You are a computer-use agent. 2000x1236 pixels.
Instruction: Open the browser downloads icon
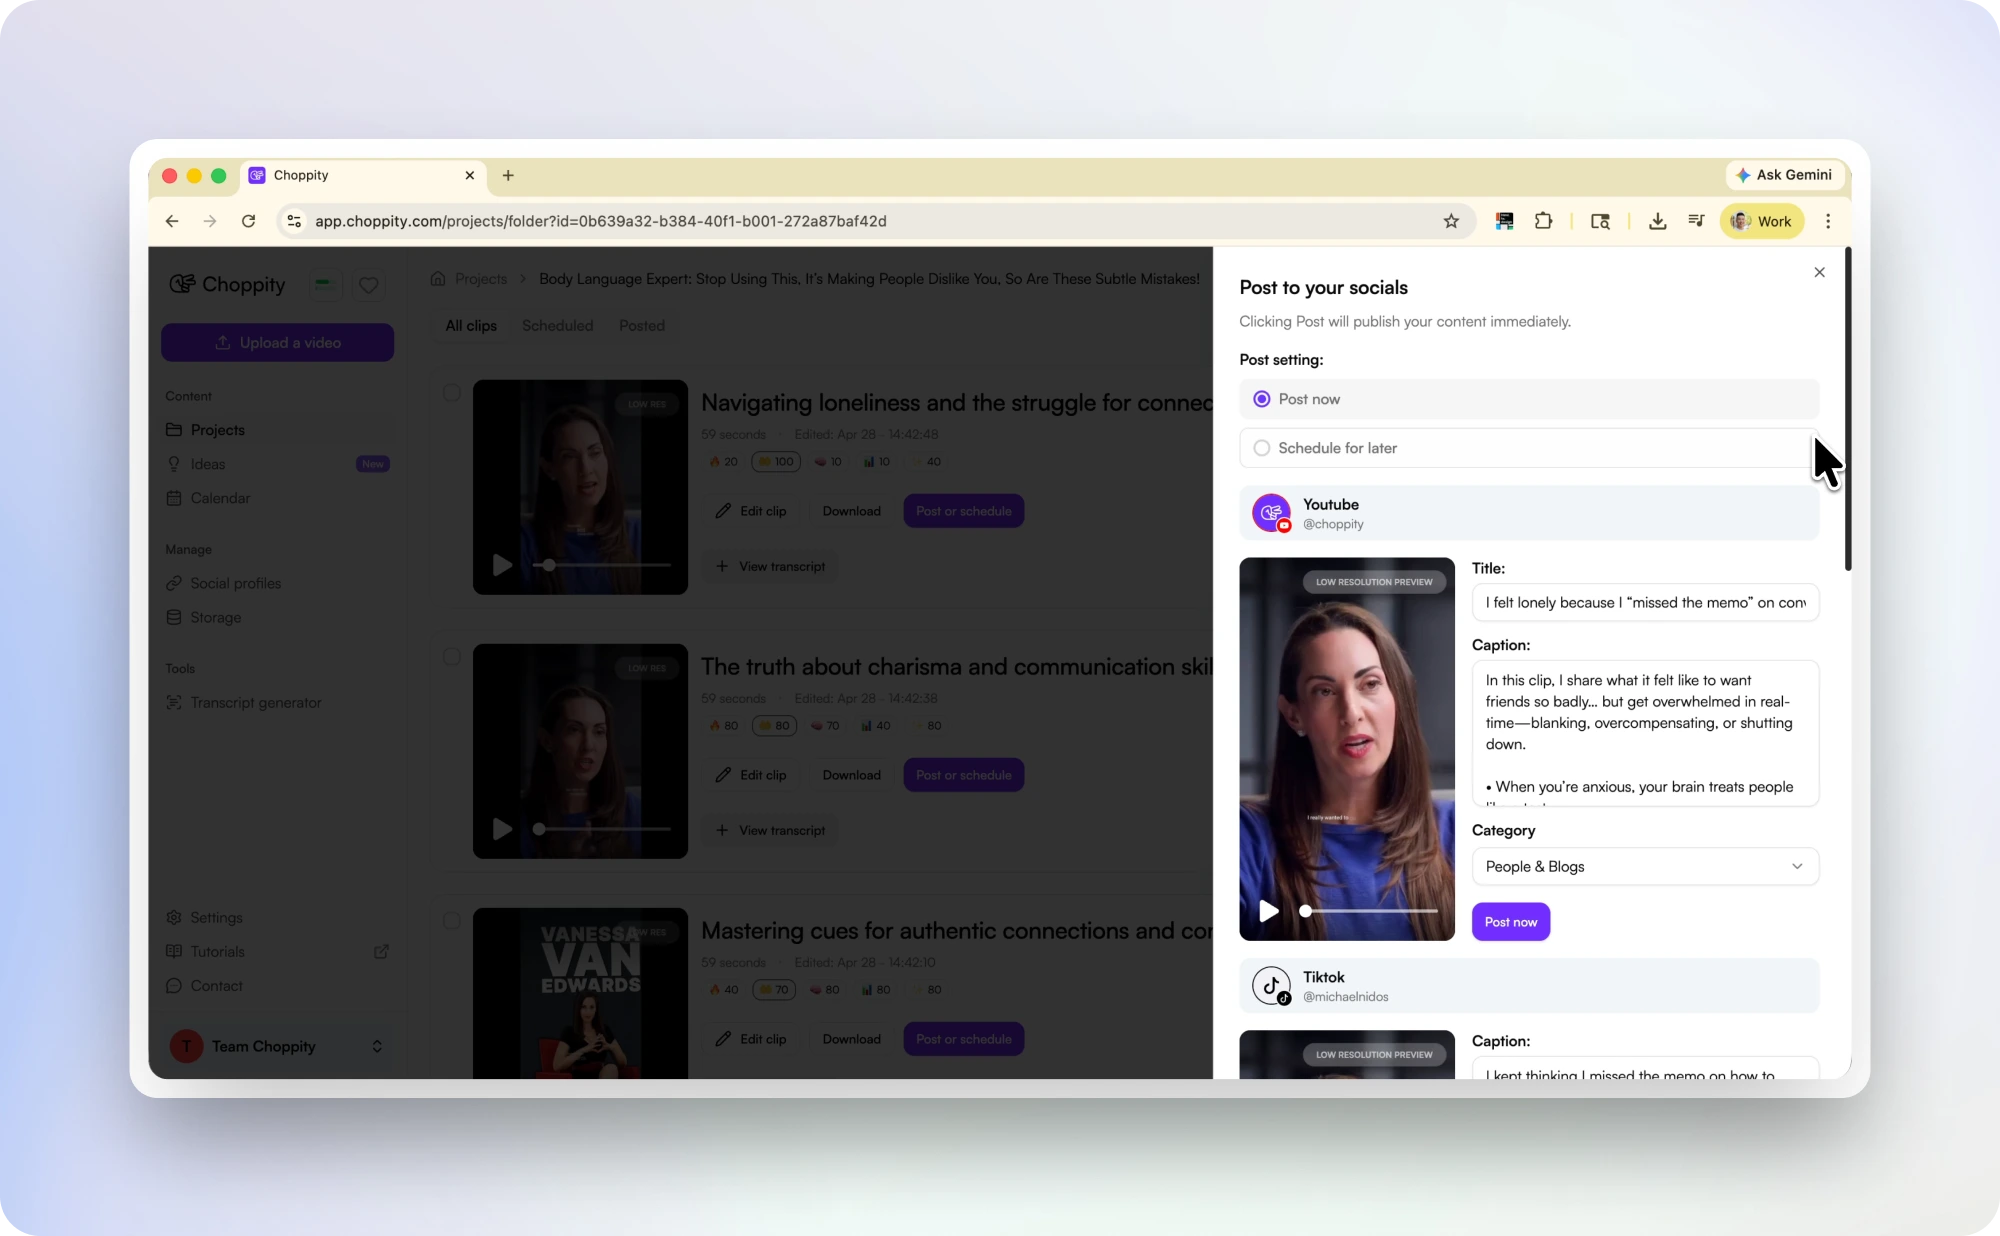click(x=1657, y=221)
